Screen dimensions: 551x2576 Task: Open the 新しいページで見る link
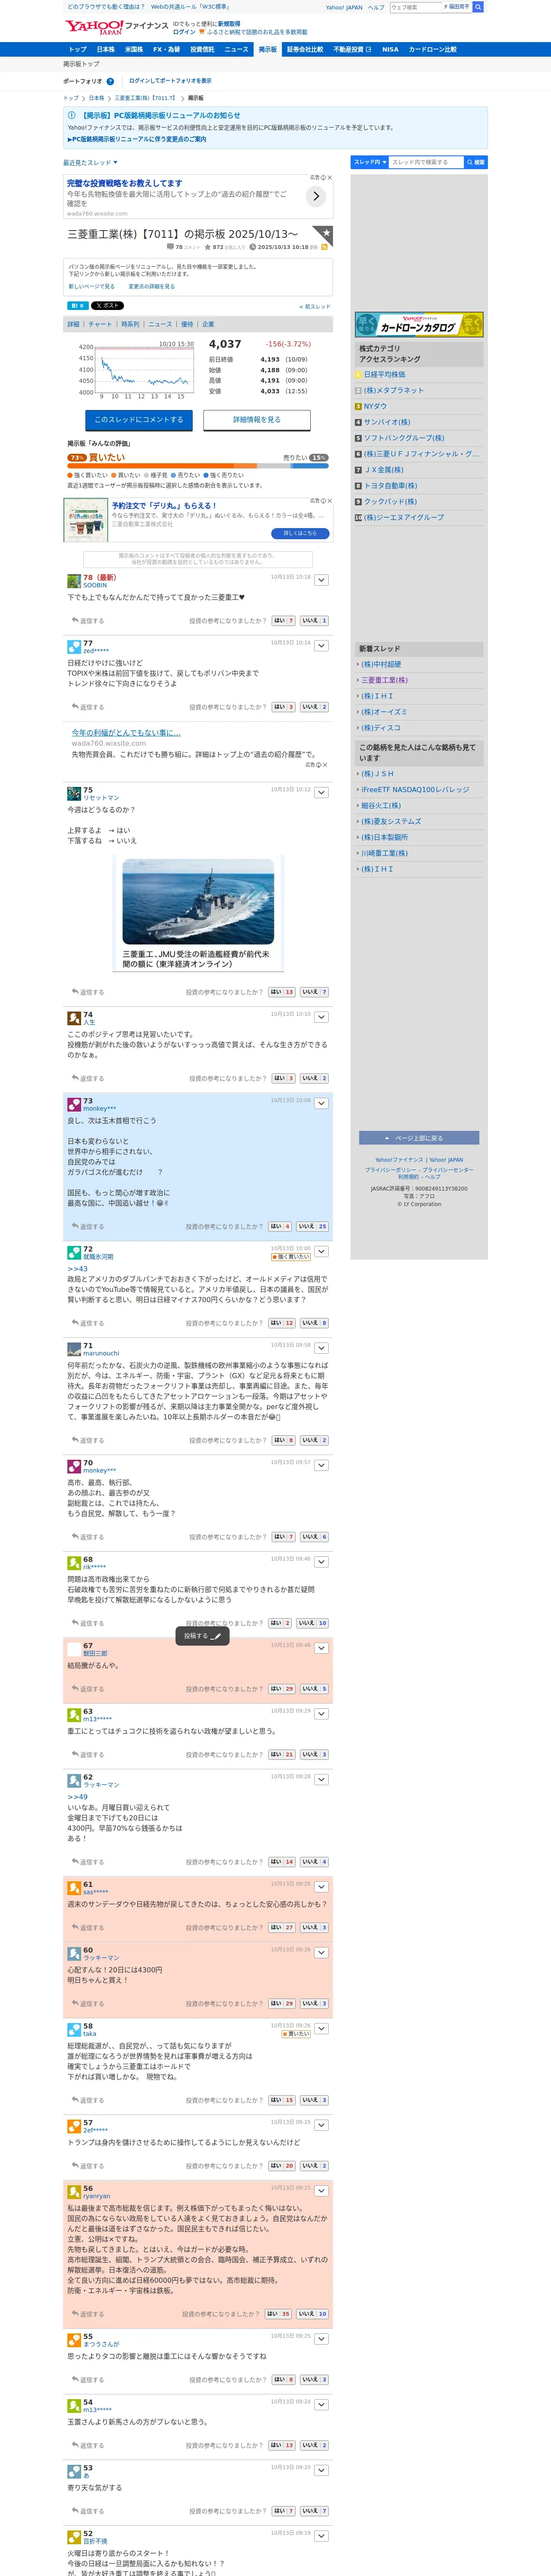91,287
